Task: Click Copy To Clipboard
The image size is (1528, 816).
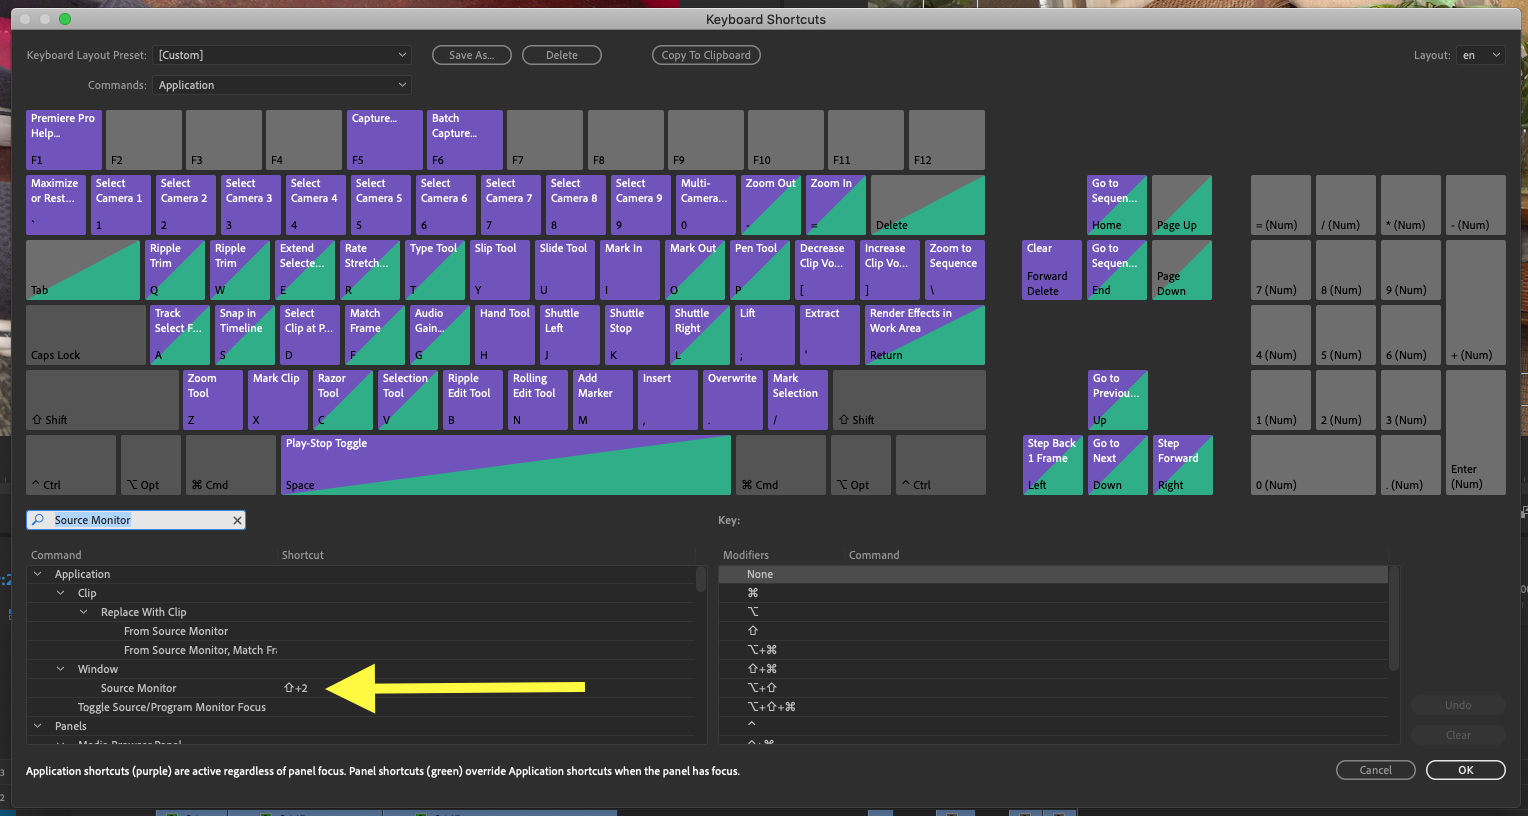Action: tap(706, 55)
